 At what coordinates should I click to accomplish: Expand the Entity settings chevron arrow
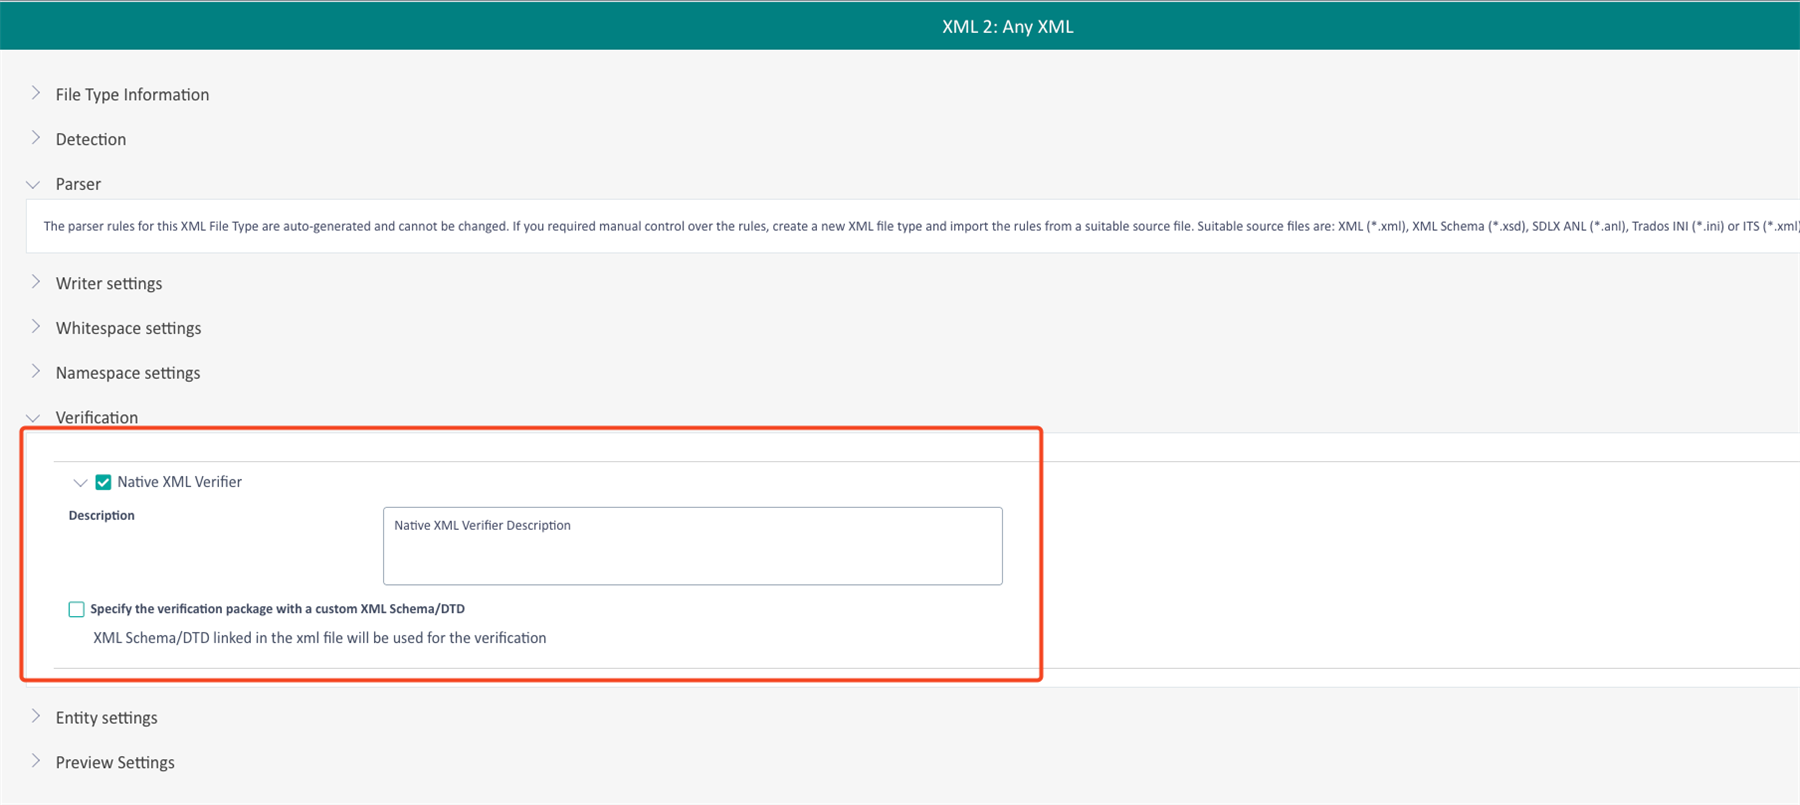point(36,716)
